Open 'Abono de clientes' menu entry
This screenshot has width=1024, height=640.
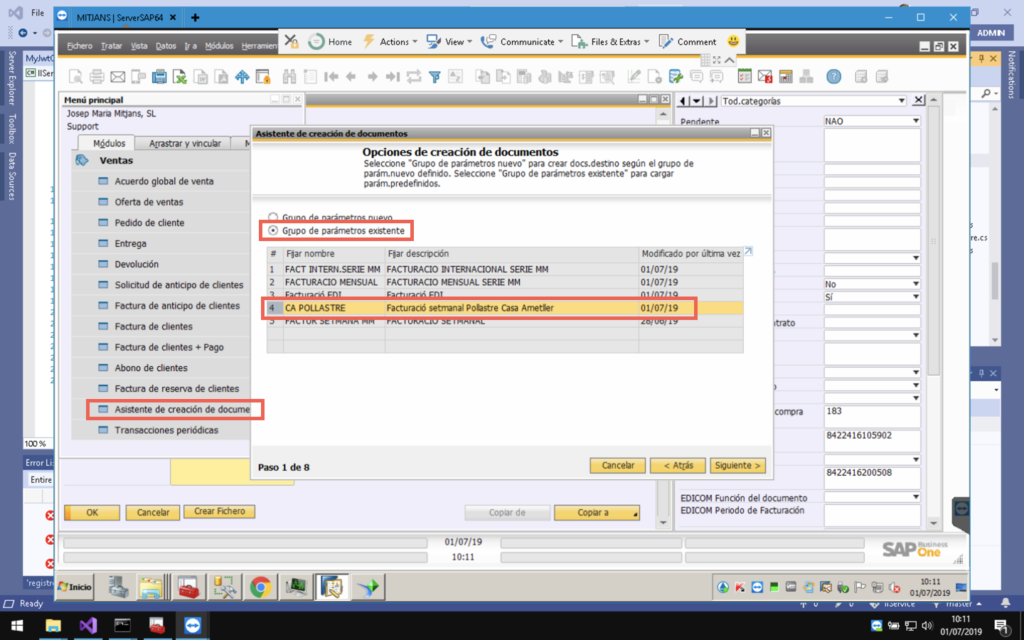click(151, 368)
